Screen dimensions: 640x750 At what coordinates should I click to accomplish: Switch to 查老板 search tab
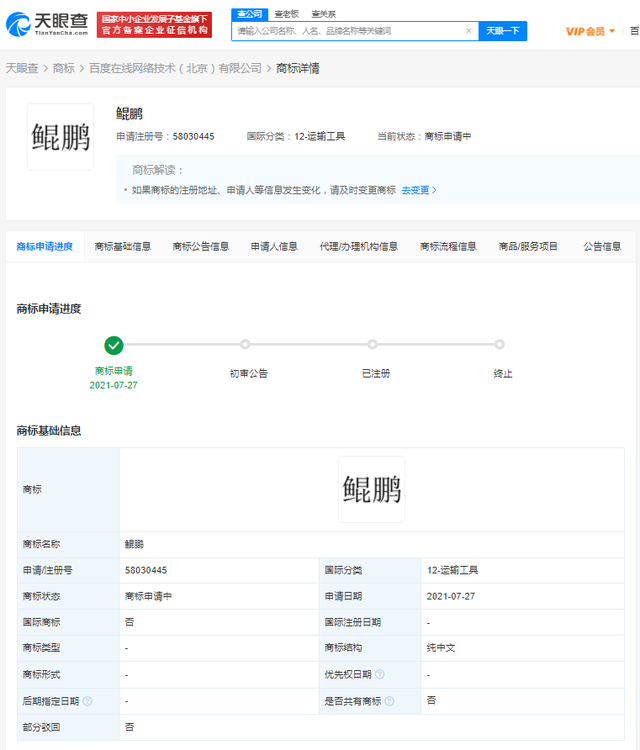click(287, 14)
